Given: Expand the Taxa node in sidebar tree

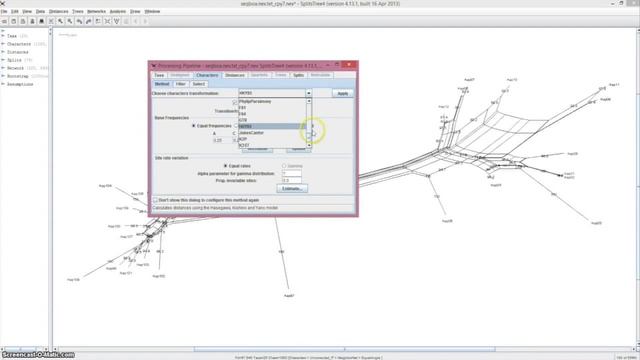Looking at the screenshot, I should pos(3,36).
